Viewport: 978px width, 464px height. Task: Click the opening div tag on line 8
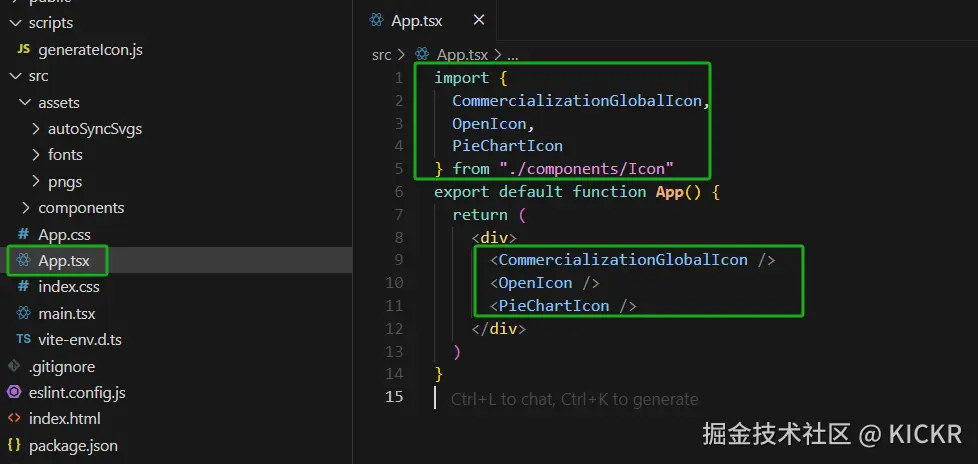click(494, 238)
